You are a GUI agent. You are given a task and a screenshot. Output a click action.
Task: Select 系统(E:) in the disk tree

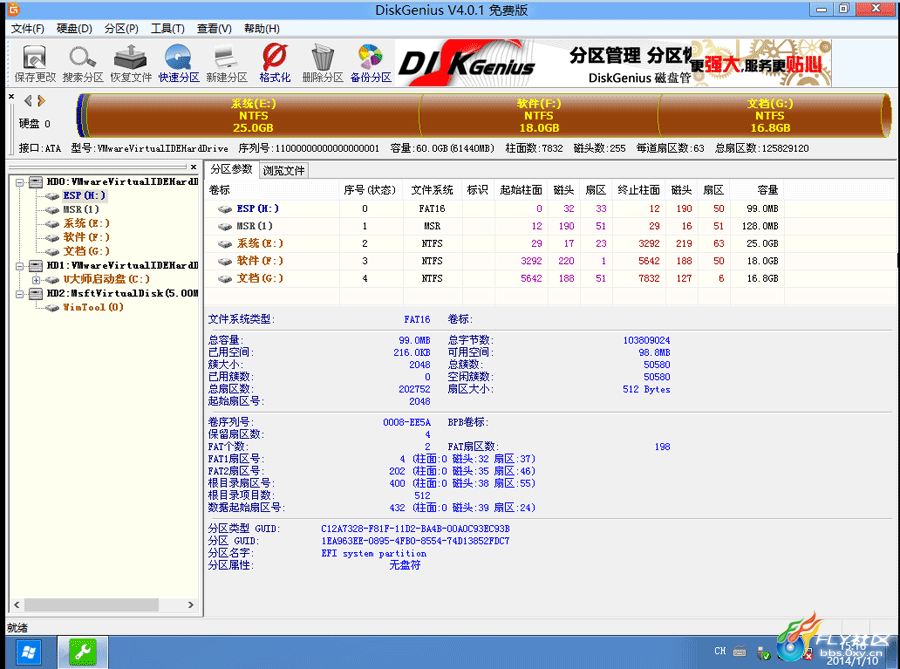click(86, 223)
